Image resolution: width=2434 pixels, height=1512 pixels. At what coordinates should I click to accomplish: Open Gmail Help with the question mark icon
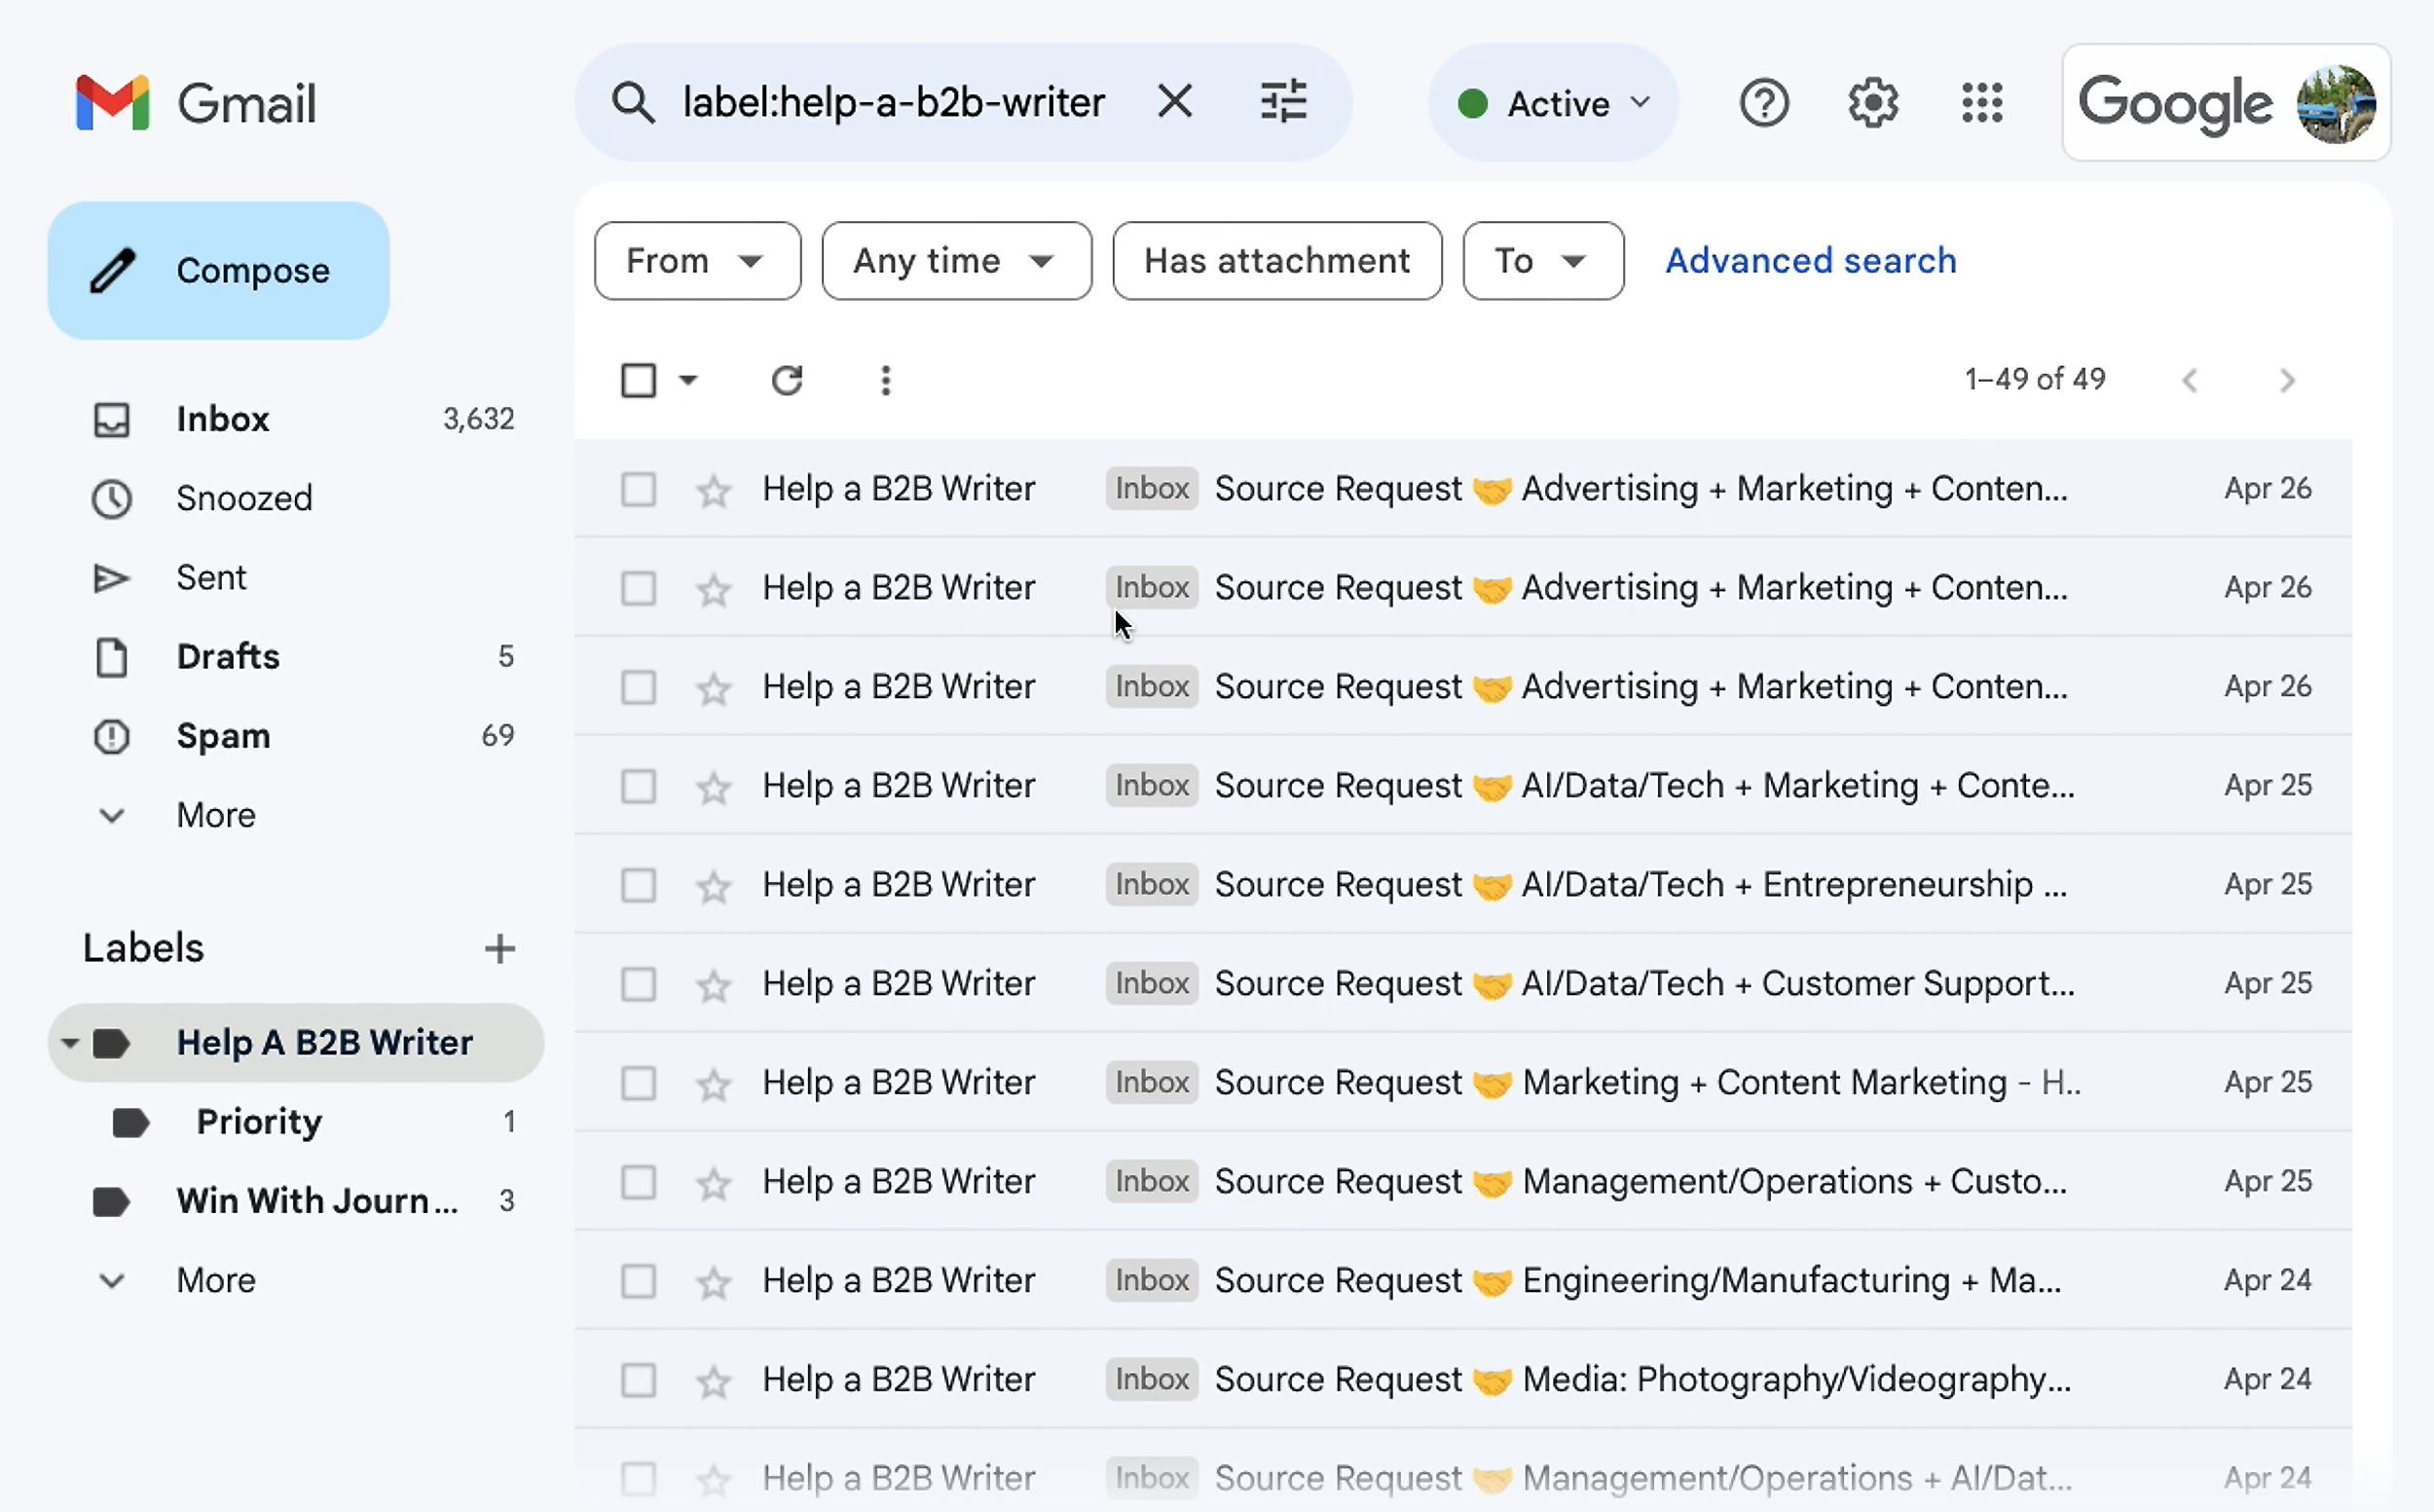click(x=1764, y=102)
